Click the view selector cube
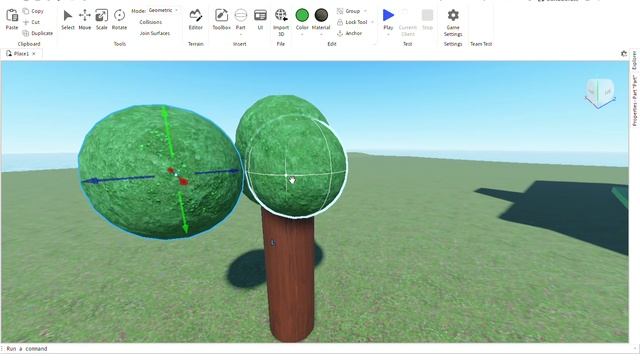Screen dimensions: 640x360 point(599,93)
